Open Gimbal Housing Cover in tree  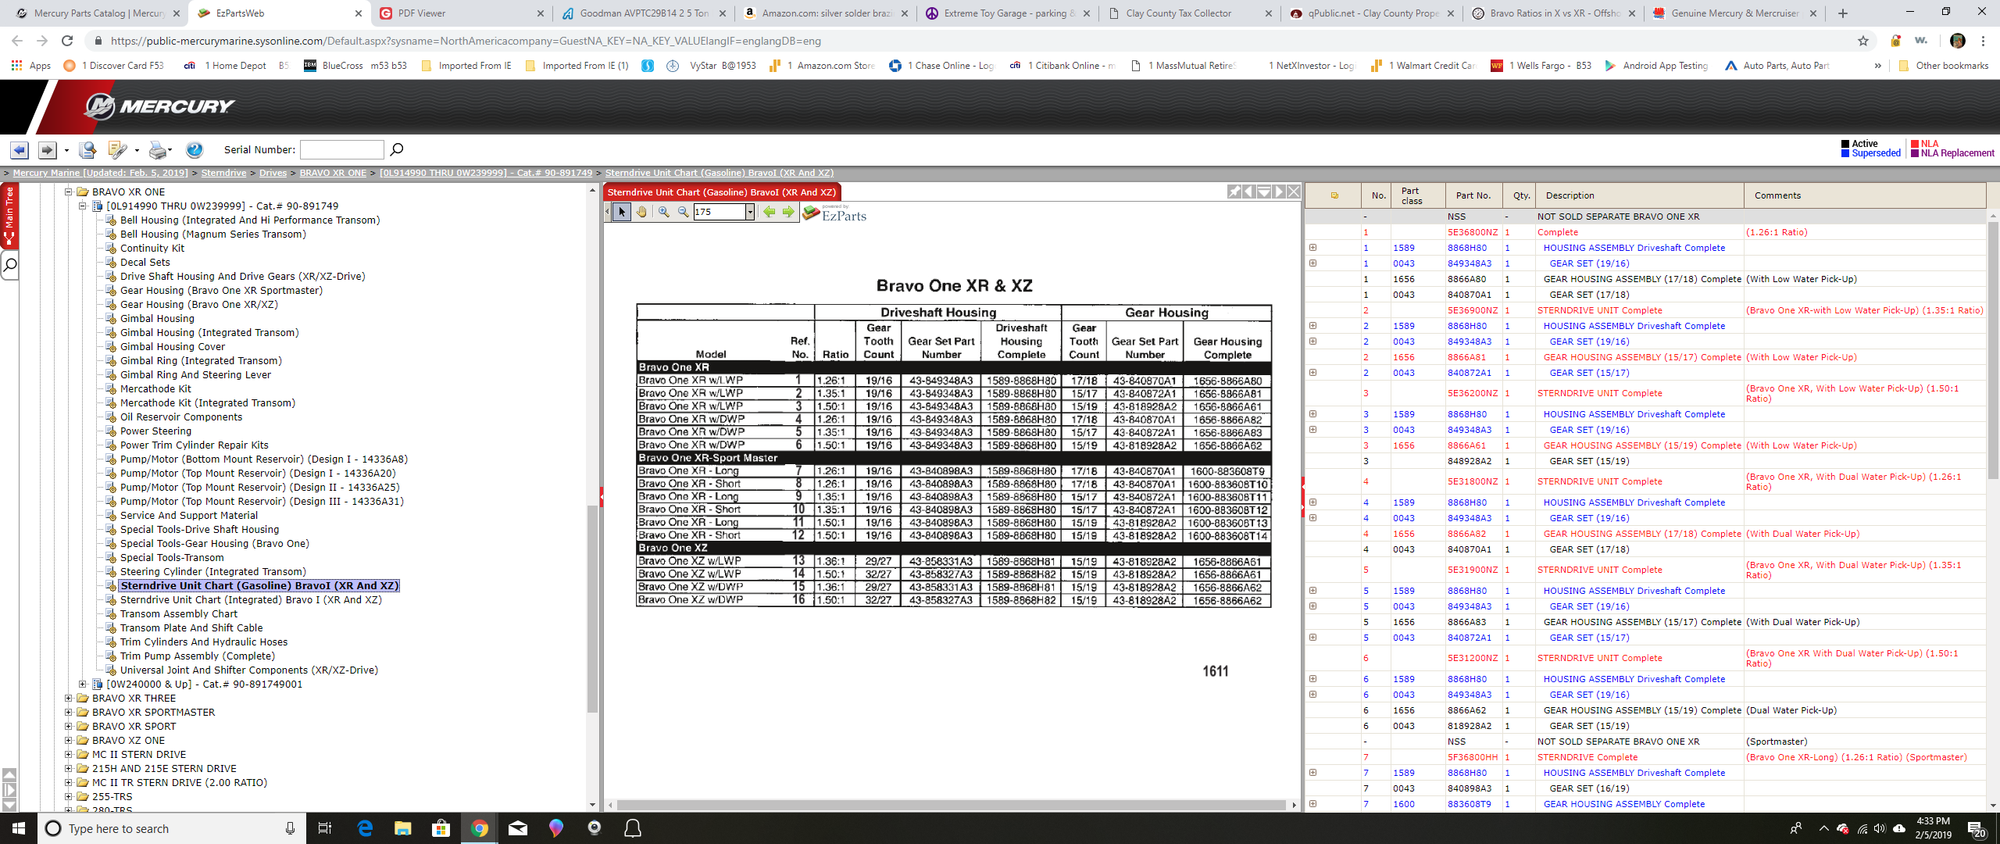[172, 347]
